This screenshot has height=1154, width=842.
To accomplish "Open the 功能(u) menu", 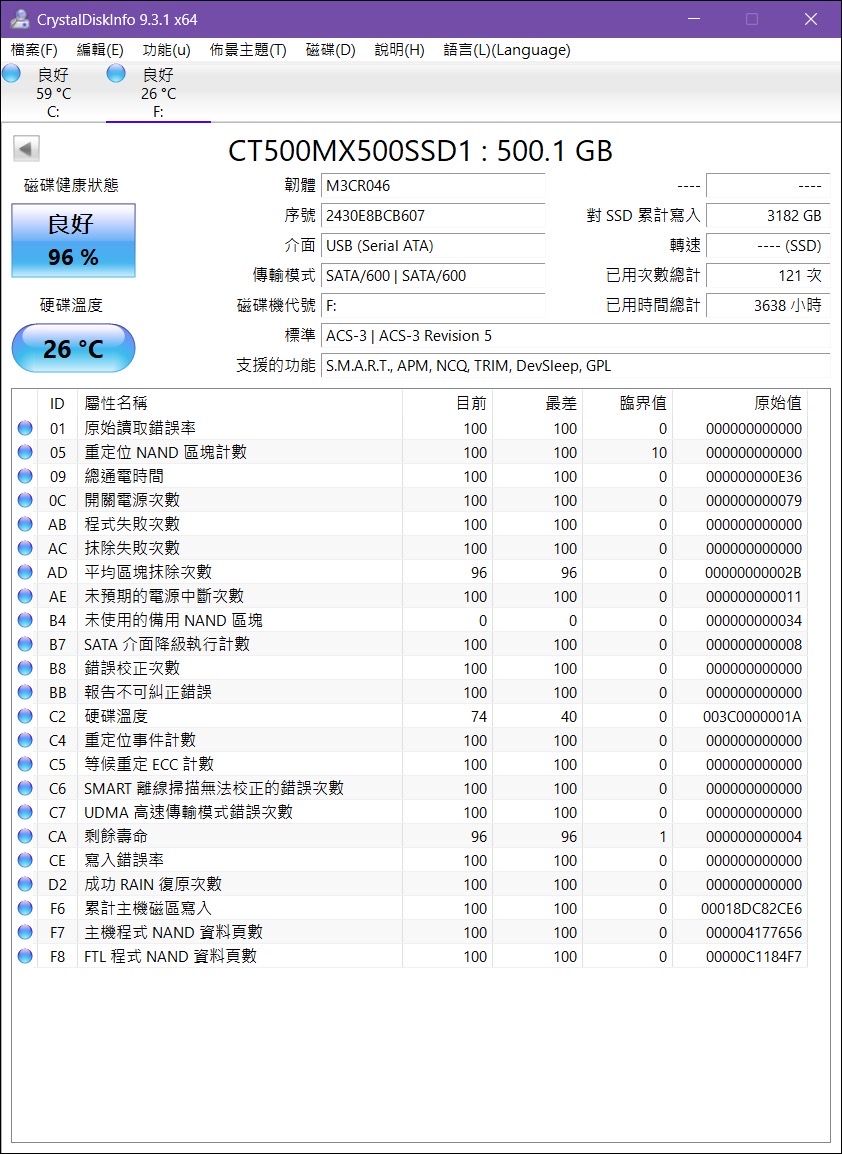I will (x=166, y=50).
